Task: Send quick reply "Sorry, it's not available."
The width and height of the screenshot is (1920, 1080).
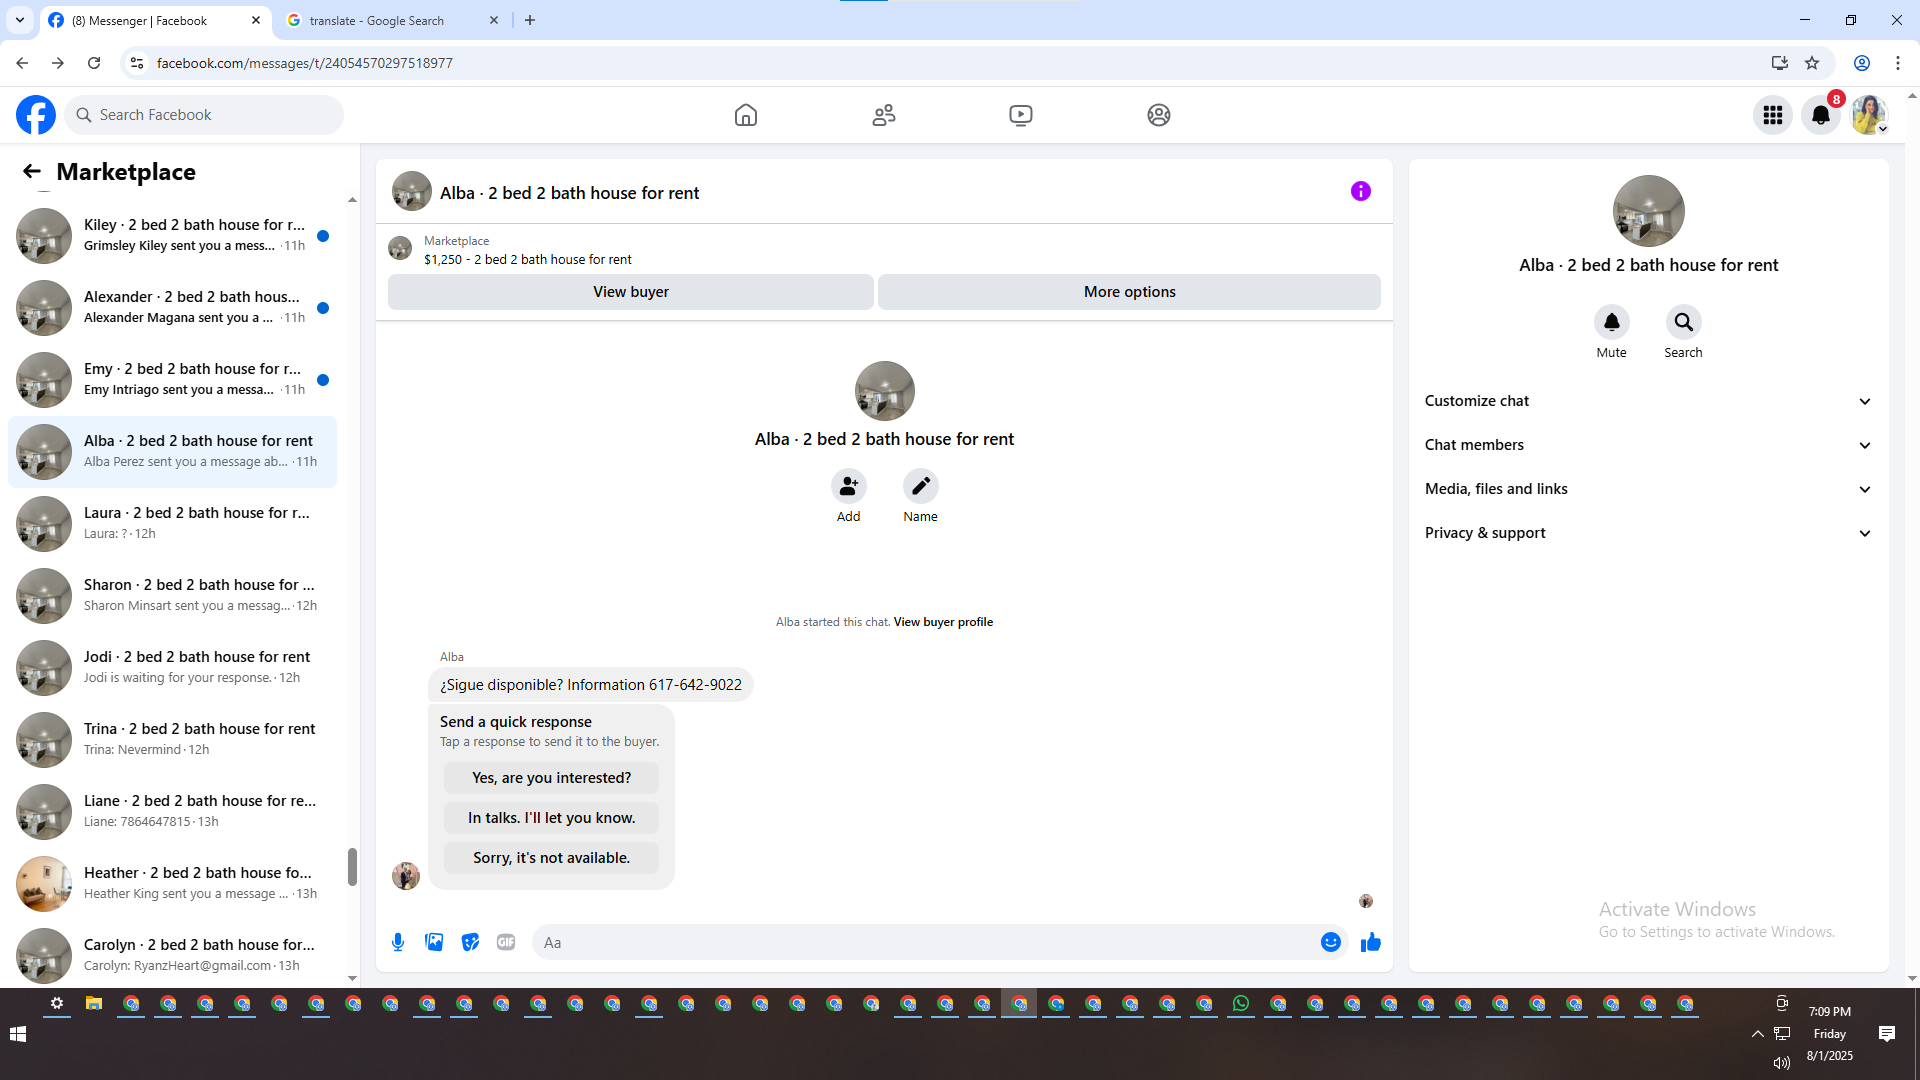Action: 551,858
